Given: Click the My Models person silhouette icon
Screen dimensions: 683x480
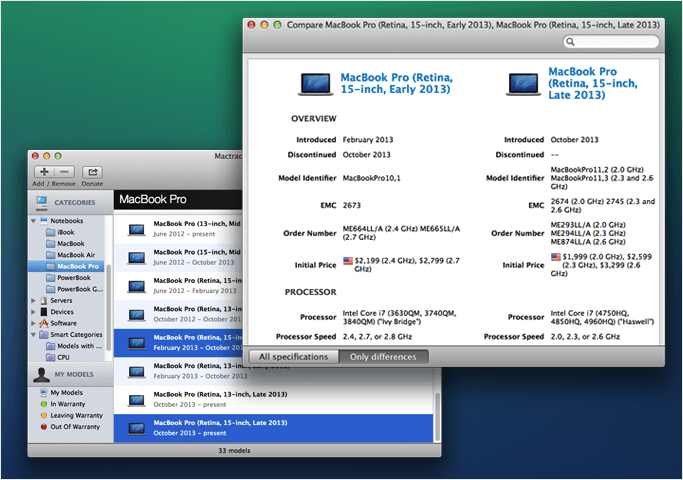Looking at the screenshot, I should (41, 375).
